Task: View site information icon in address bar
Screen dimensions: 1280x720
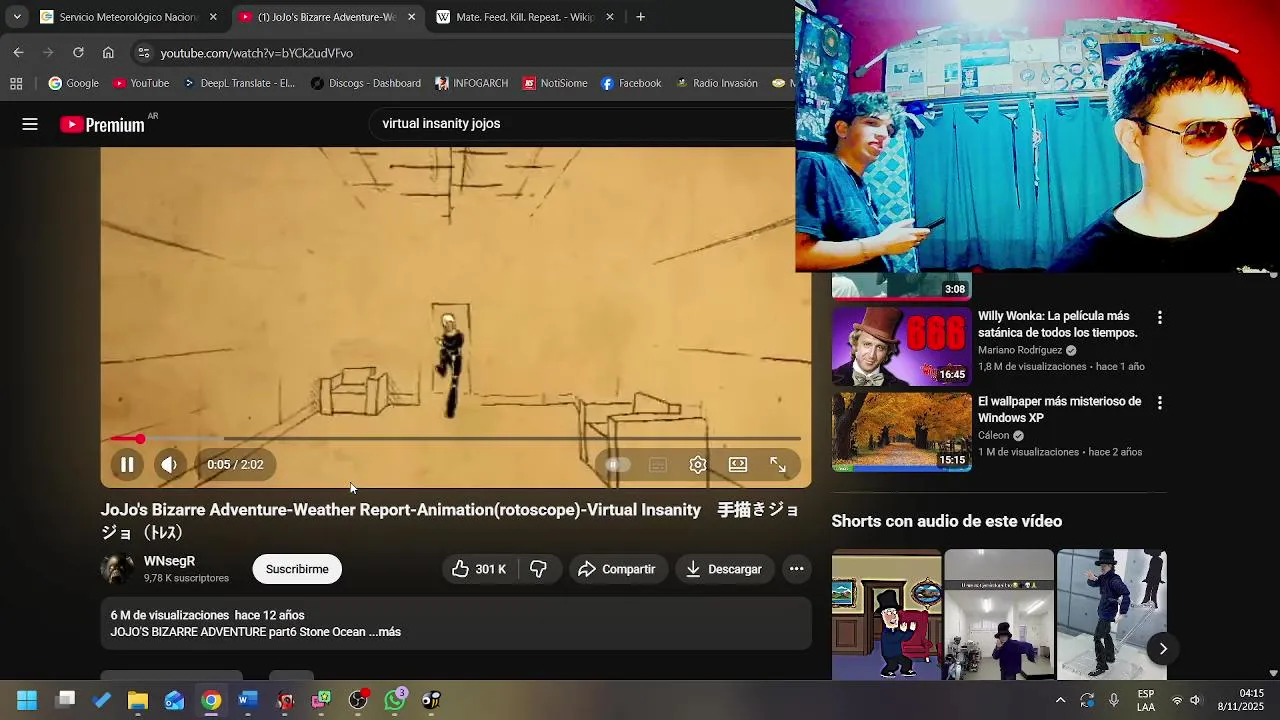Action: point(144,53)
